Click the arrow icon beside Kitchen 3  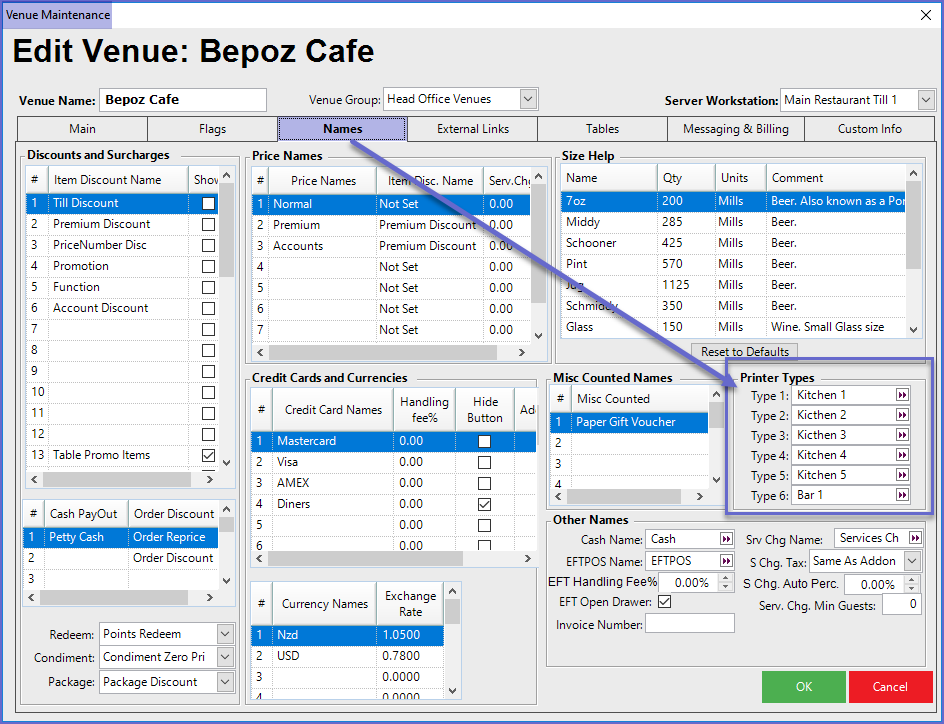point(903,435)
